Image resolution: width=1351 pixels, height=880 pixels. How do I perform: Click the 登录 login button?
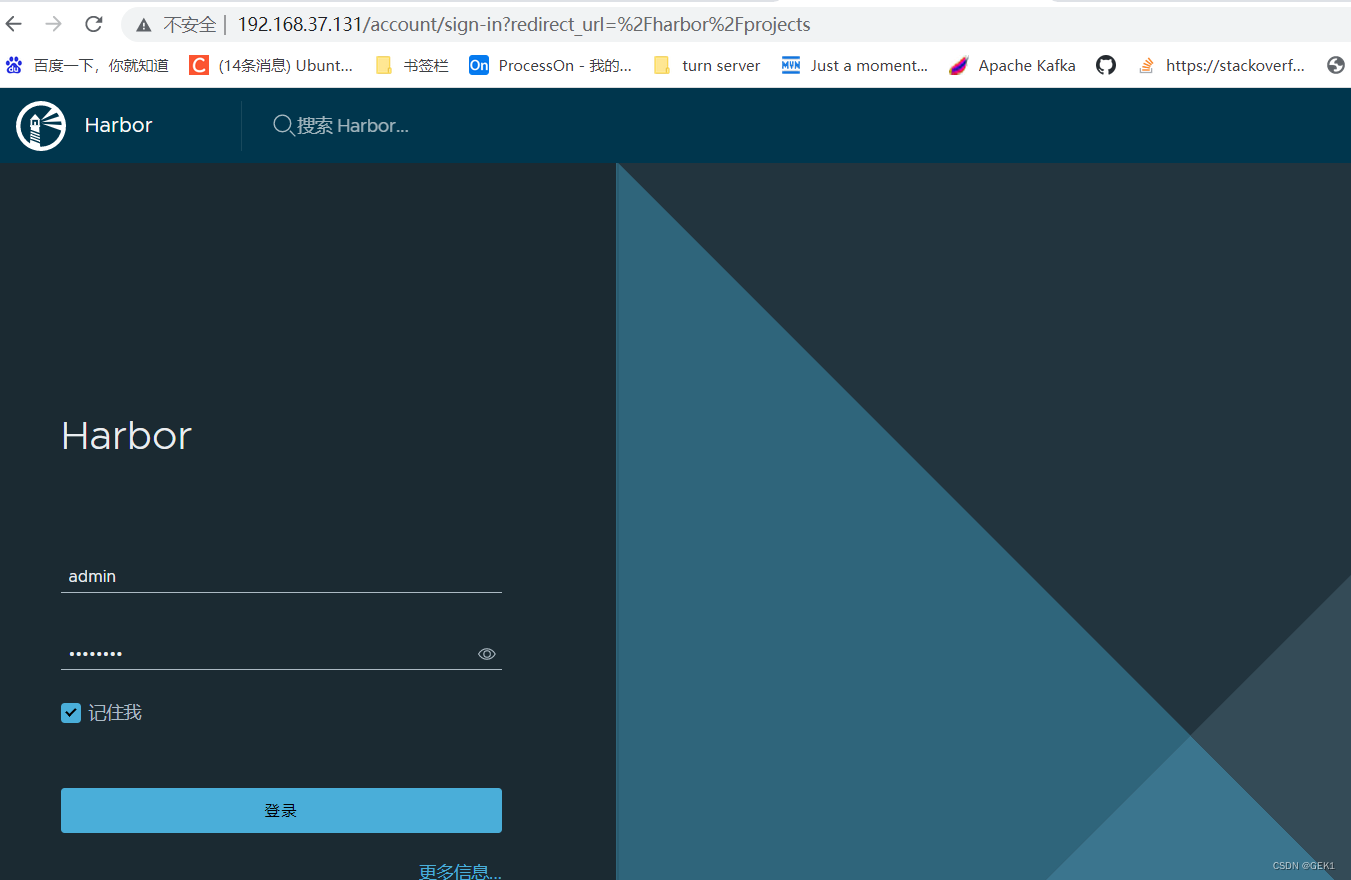[281, 810]
